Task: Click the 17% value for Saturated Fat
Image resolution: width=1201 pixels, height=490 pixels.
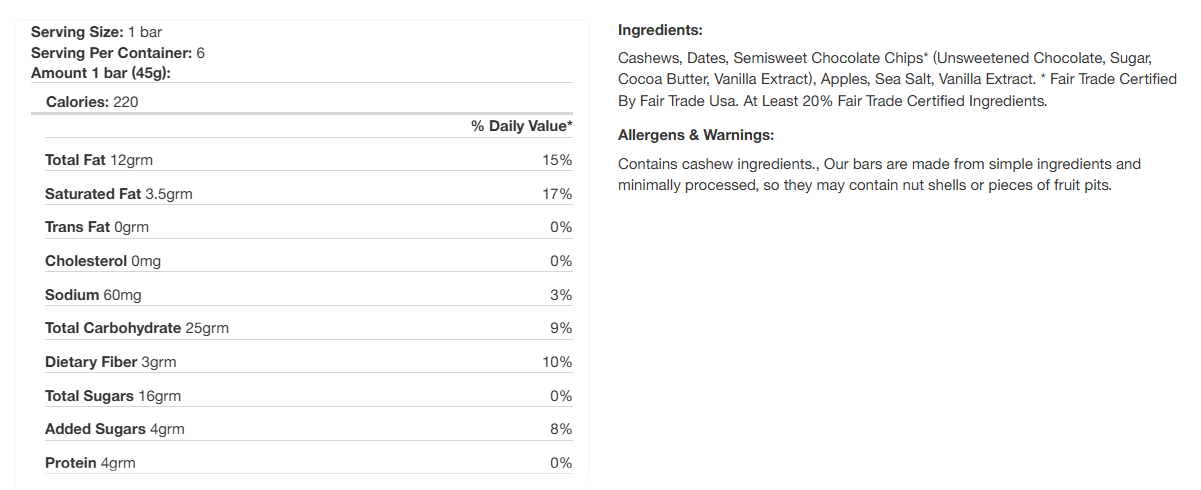Action: pos(557,194)
